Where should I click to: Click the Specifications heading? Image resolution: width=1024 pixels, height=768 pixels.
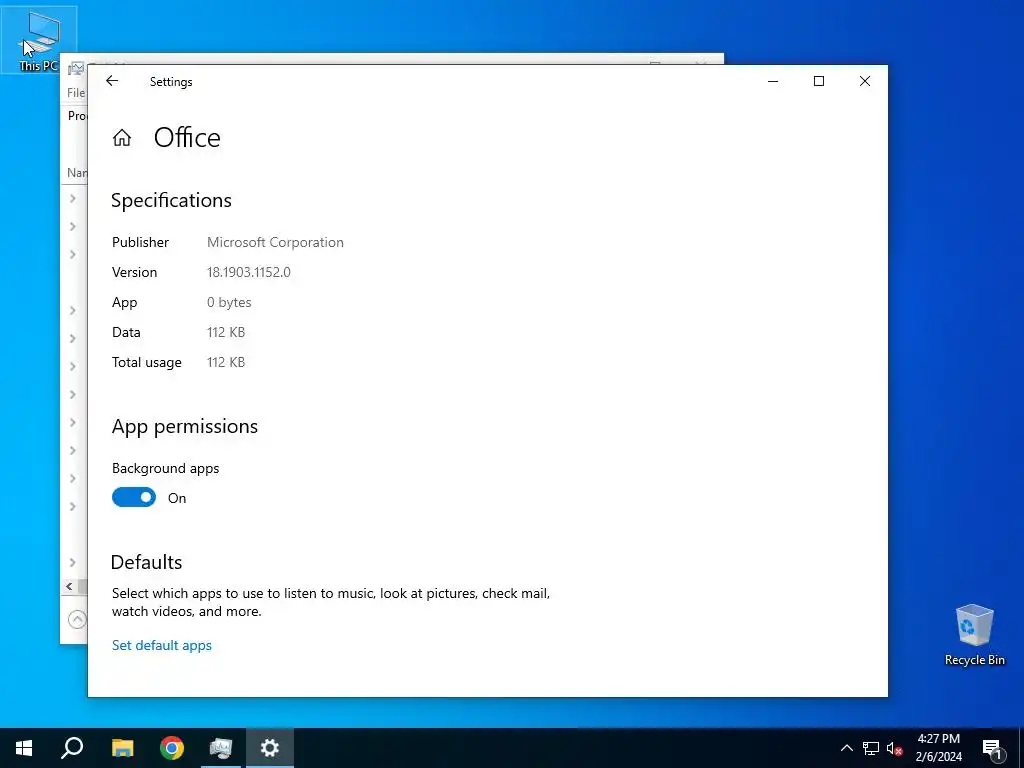tap(171, 200)
